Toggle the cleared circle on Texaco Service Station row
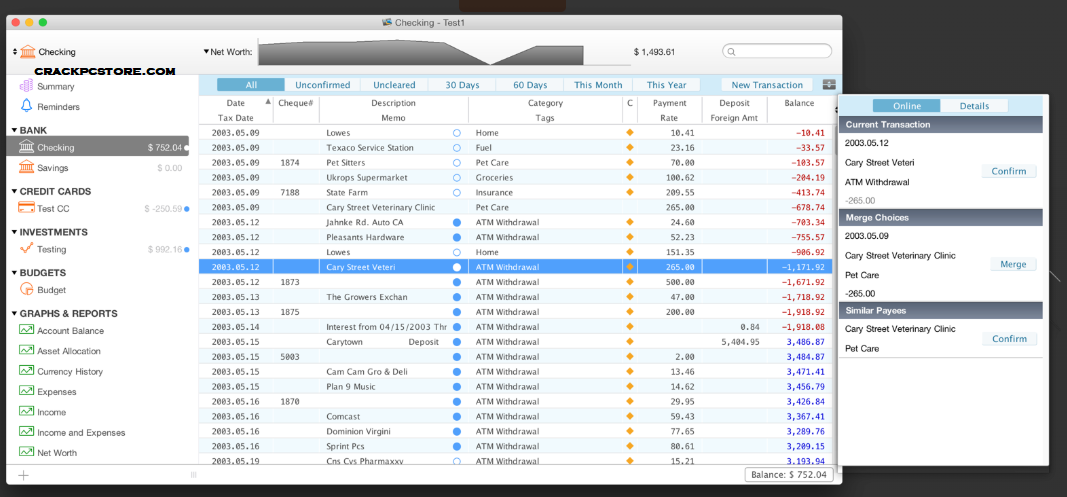 (457, 147)
